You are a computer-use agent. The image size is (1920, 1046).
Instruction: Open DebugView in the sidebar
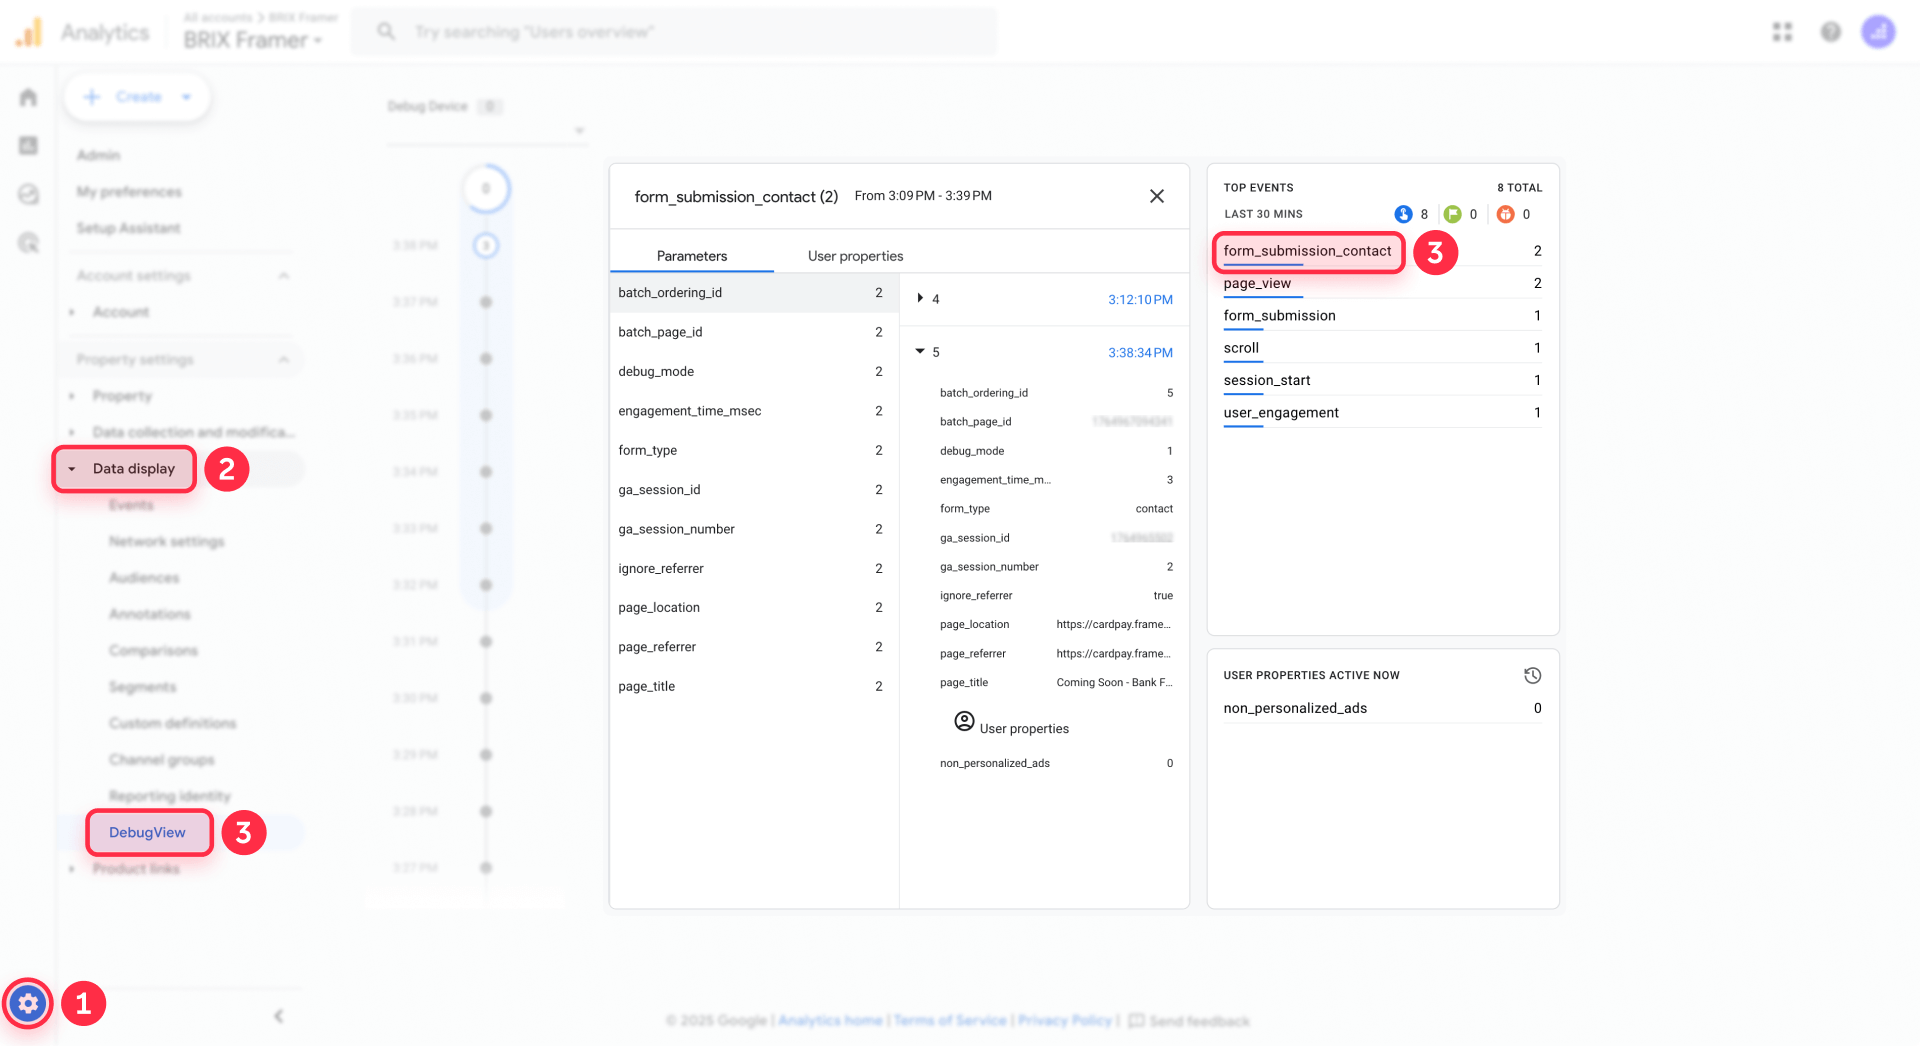click(x=147, y=833)
